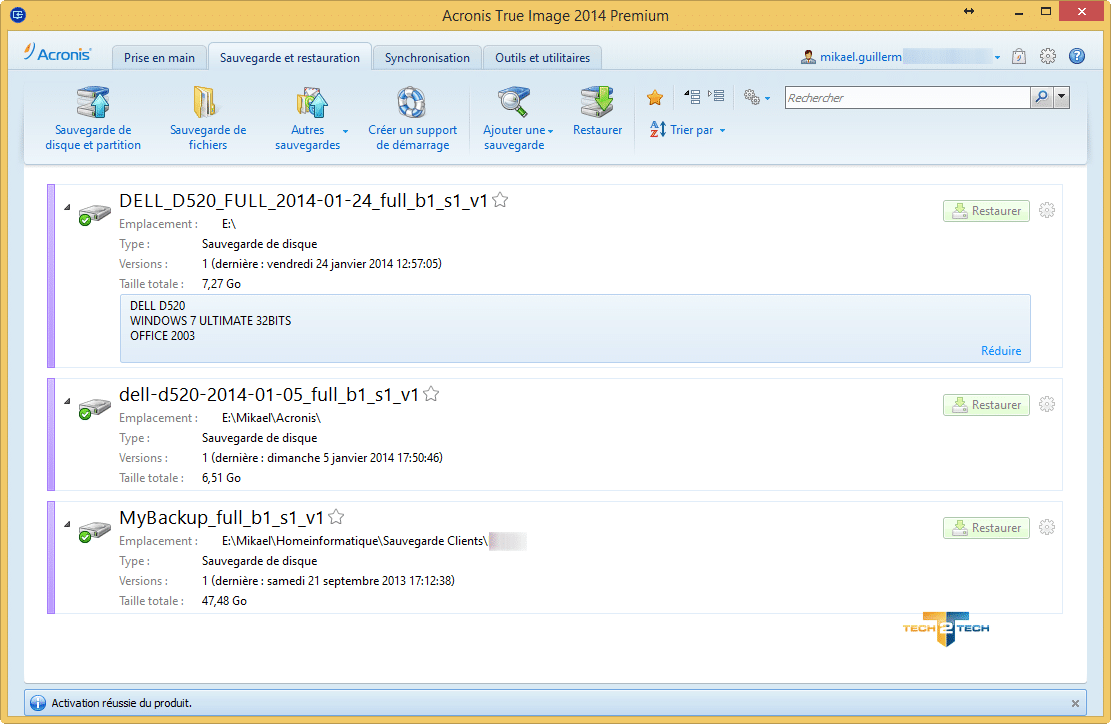Open Autres sauvegardes icon
Viewport: 1111px width, 724px height.
311,103
